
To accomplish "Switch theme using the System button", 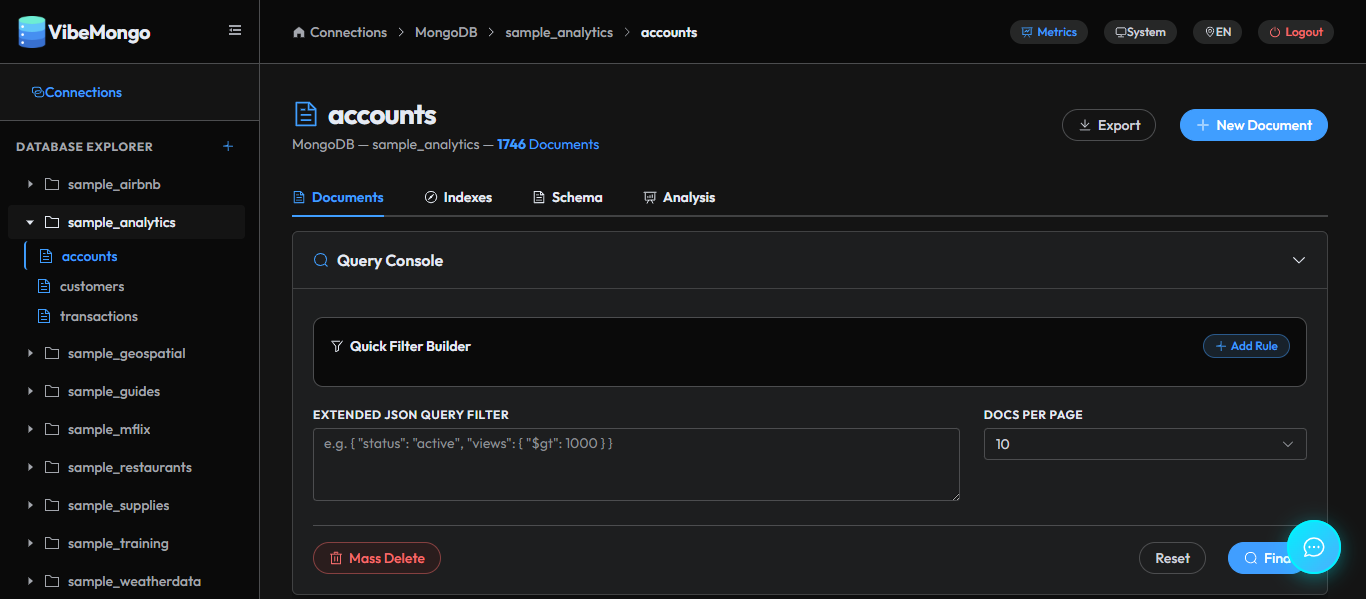I will [1140, 32].
